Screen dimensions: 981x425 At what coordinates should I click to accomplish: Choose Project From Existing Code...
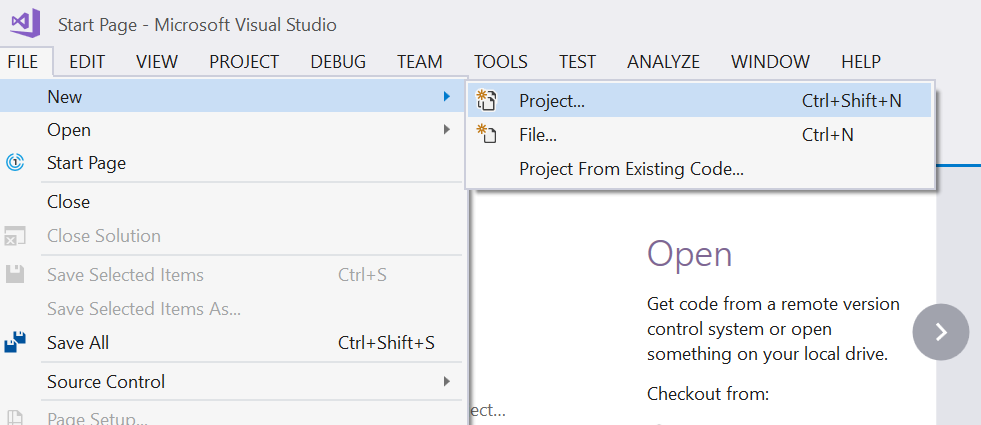[699, 168]
